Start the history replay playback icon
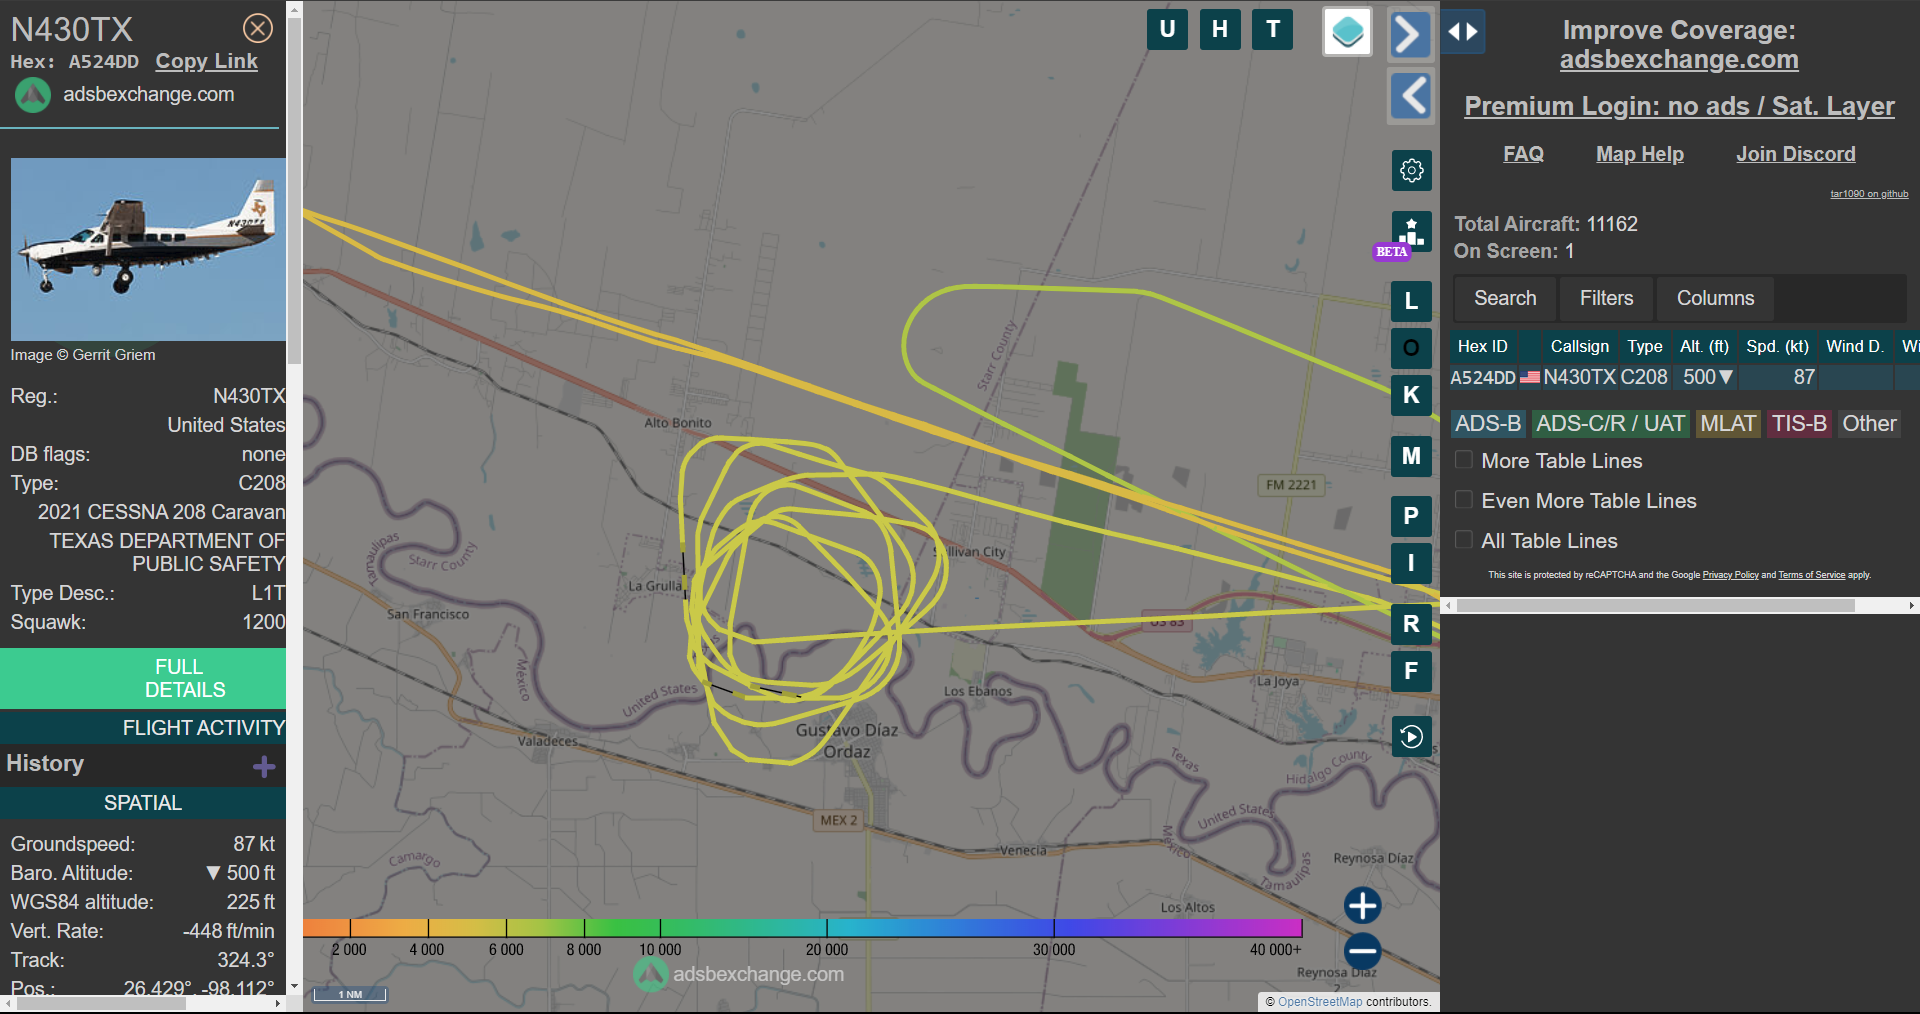1920x1014 pixels. (1411, 737)
